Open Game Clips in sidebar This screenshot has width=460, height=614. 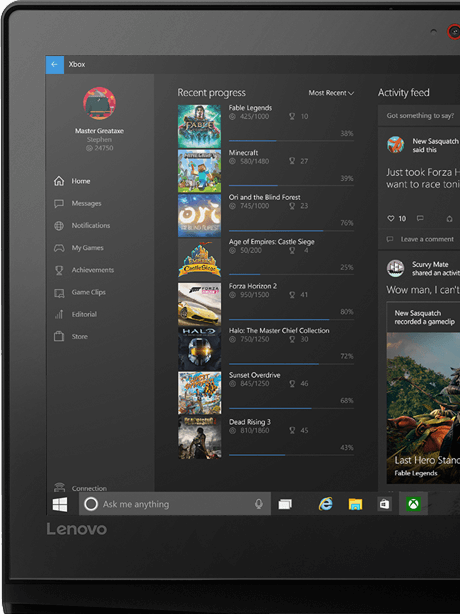click(x=80, y=293)
